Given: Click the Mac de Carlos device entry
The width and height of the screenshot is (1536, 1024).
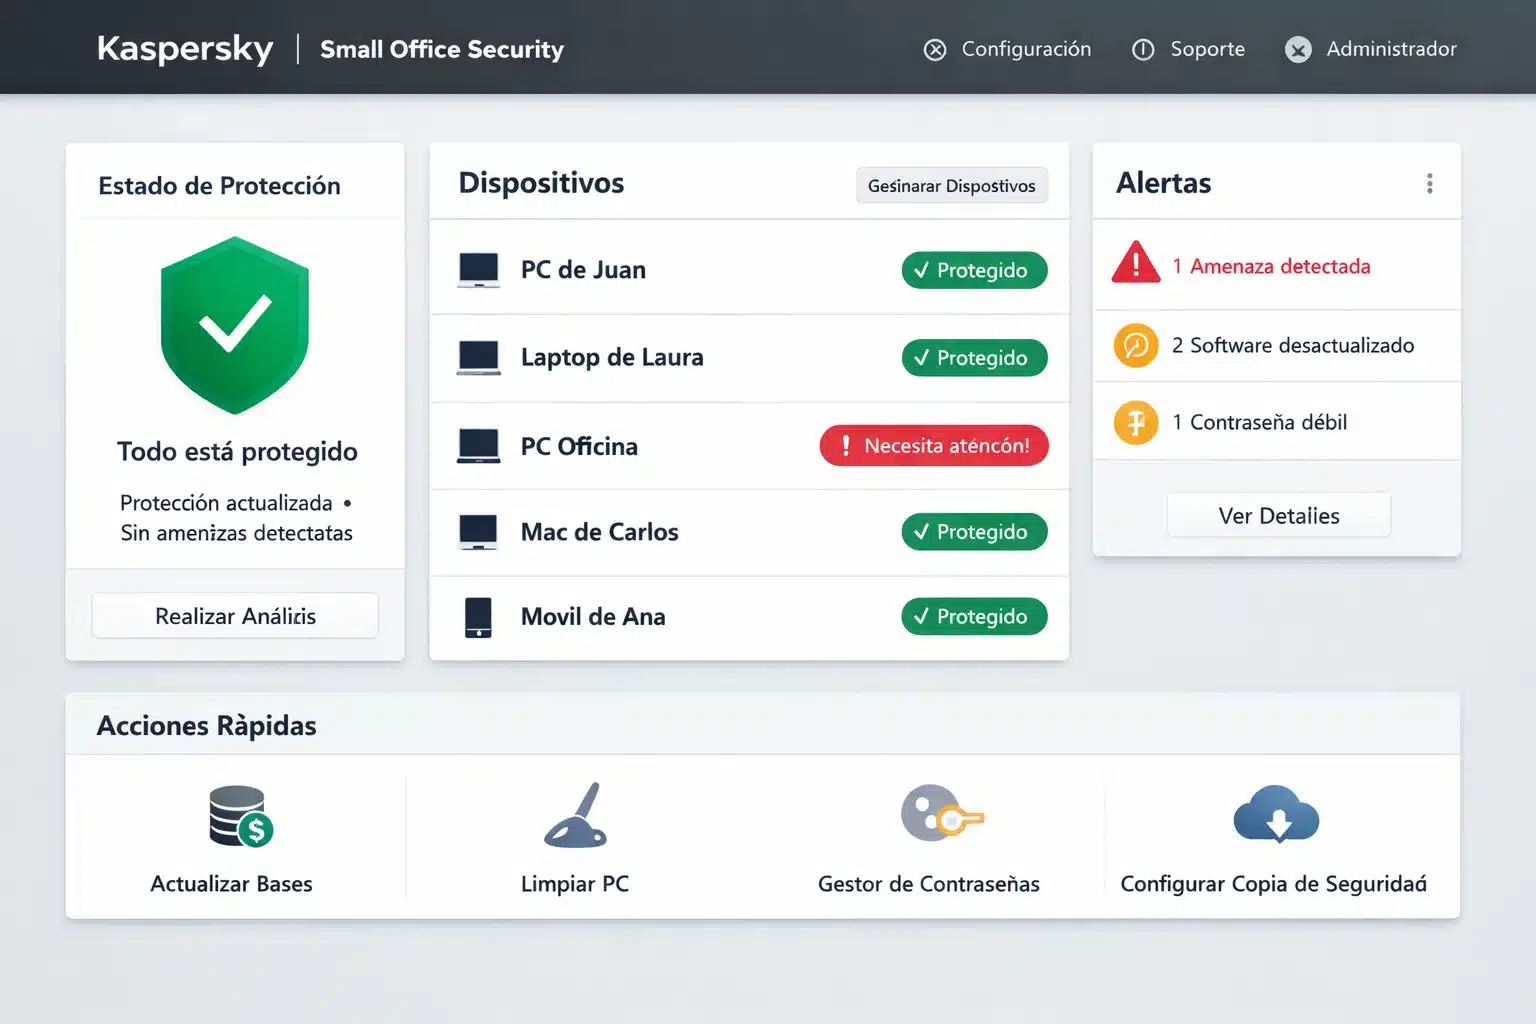Looking at the screenshot, I should point(598,531).
